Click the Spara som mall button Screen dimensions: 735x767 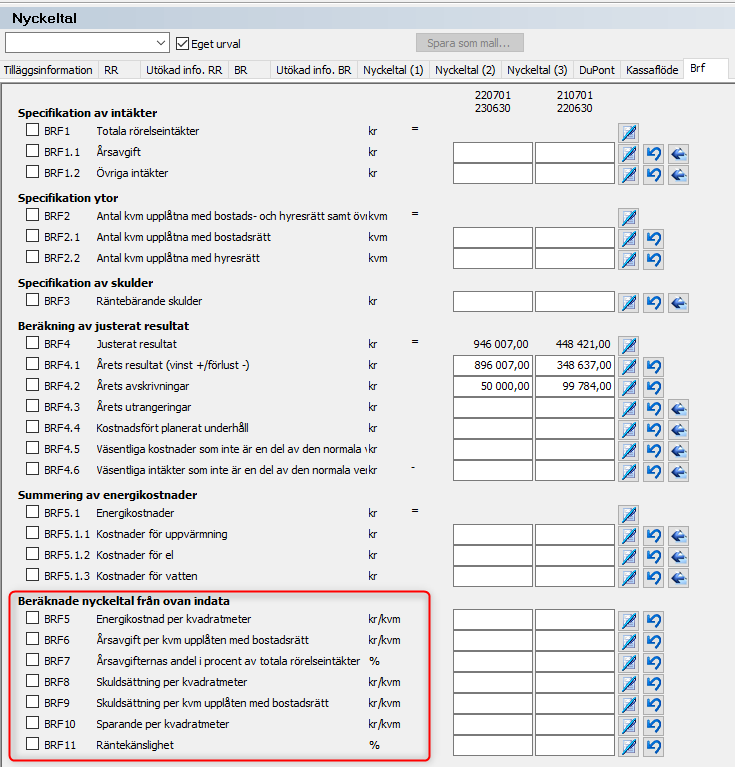(x=470, y=43)
